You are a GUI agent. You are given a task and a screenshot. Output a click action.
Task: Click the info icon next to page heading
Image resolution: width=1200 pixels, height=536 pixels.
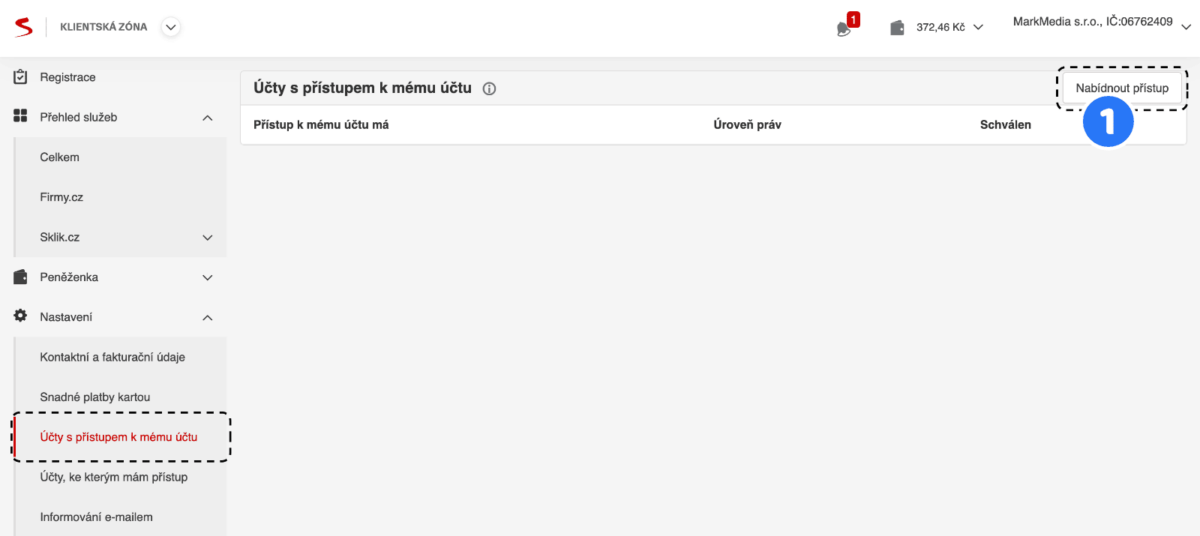[x=489, y=89]
